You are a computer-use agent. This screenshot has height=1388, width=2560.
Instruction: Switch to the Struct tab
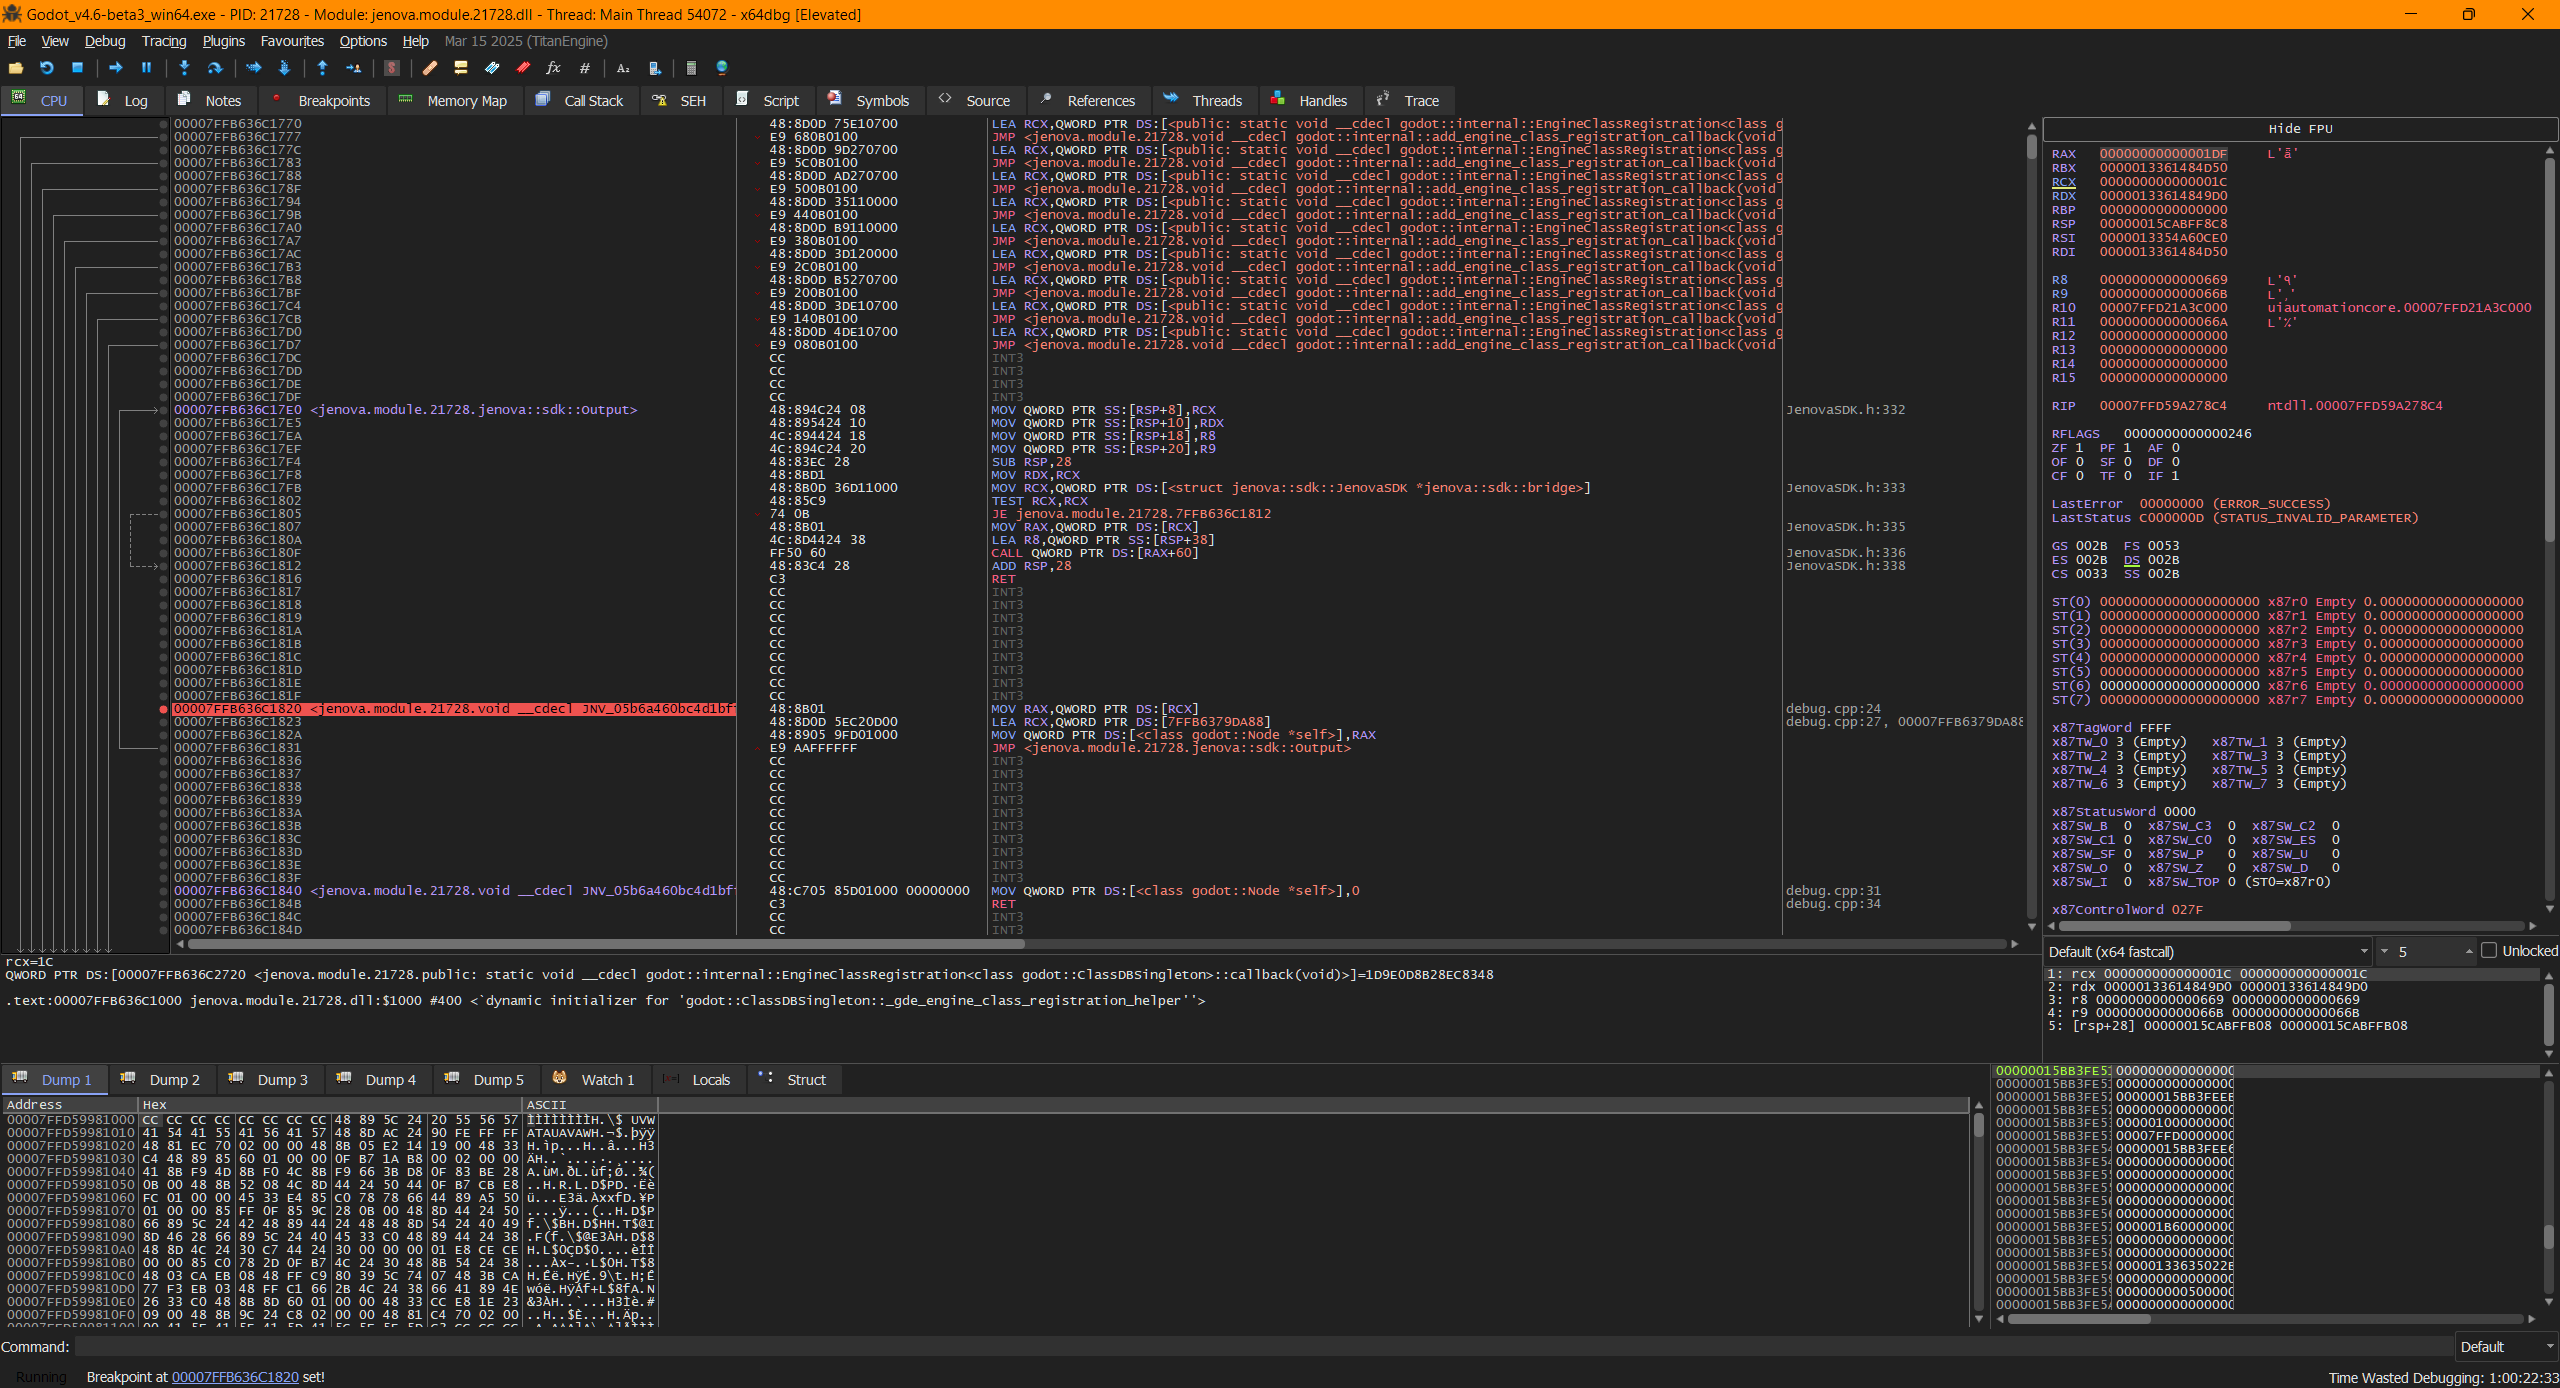(793, 1080)
